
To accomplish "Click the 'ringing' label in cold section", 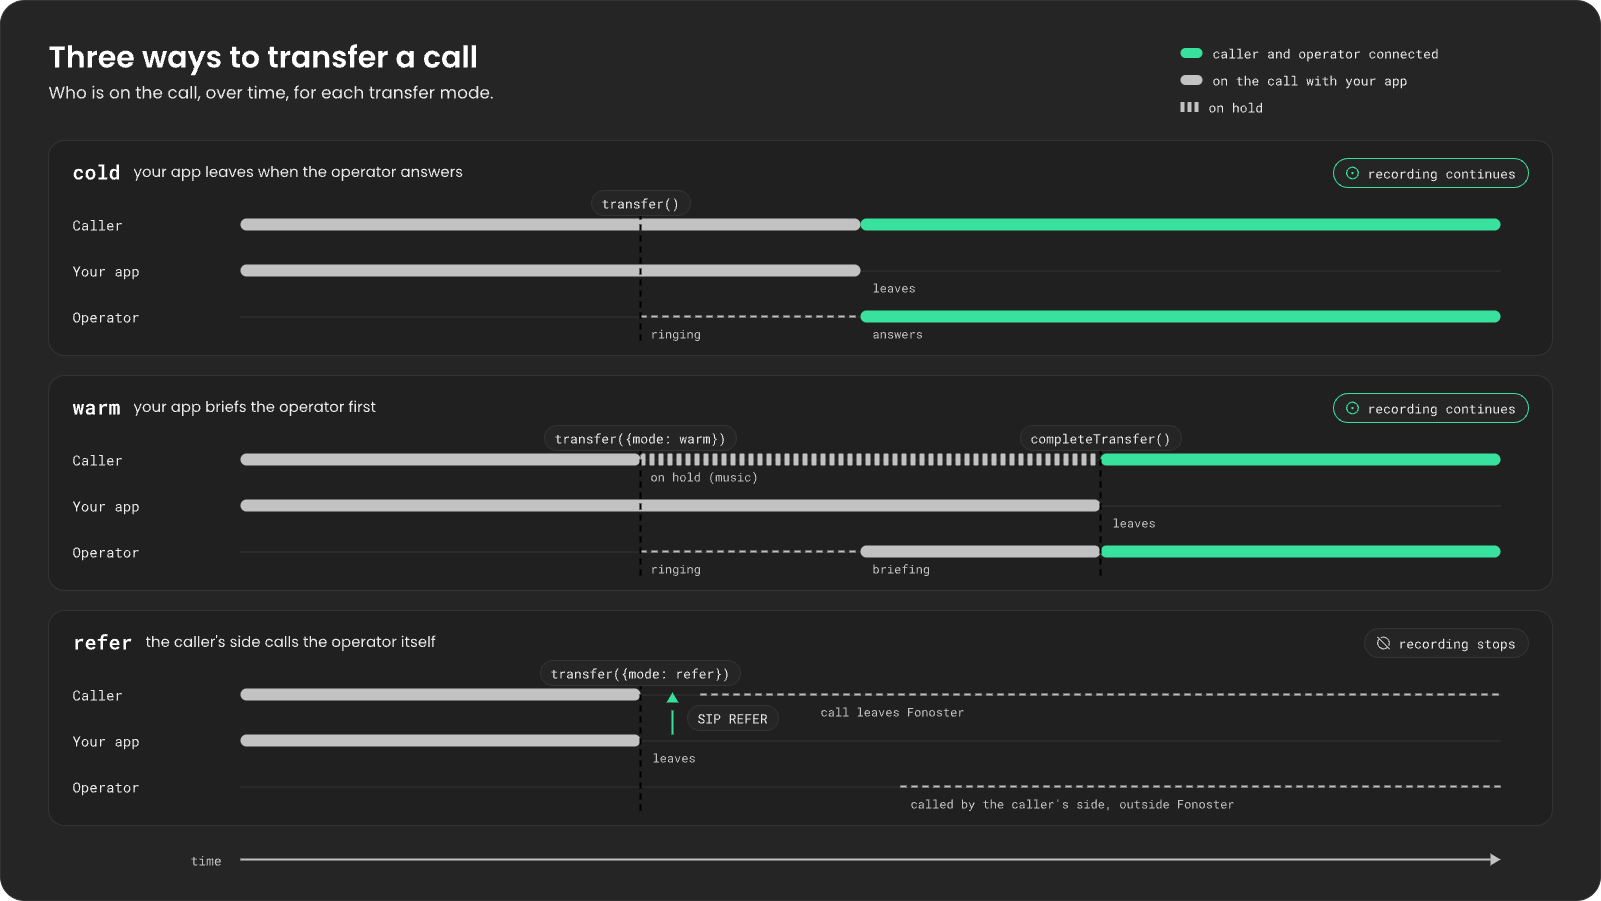I will click(676, 335).
